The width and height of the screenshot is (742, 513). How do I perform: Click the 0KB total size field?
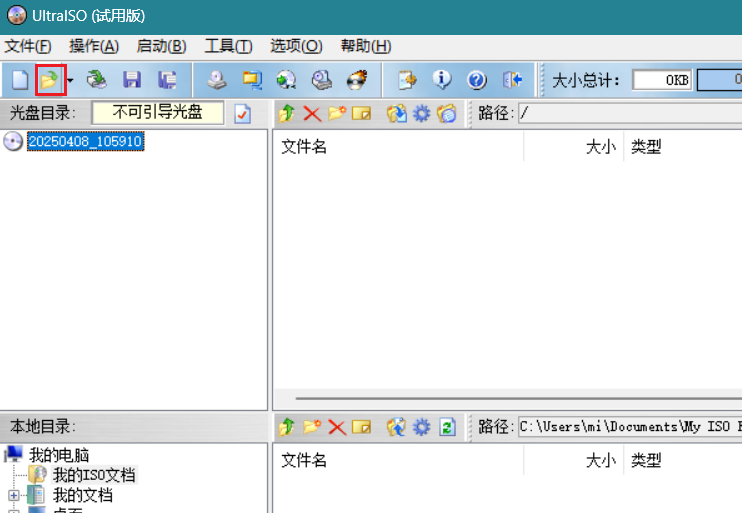click(x=662, y=80)
